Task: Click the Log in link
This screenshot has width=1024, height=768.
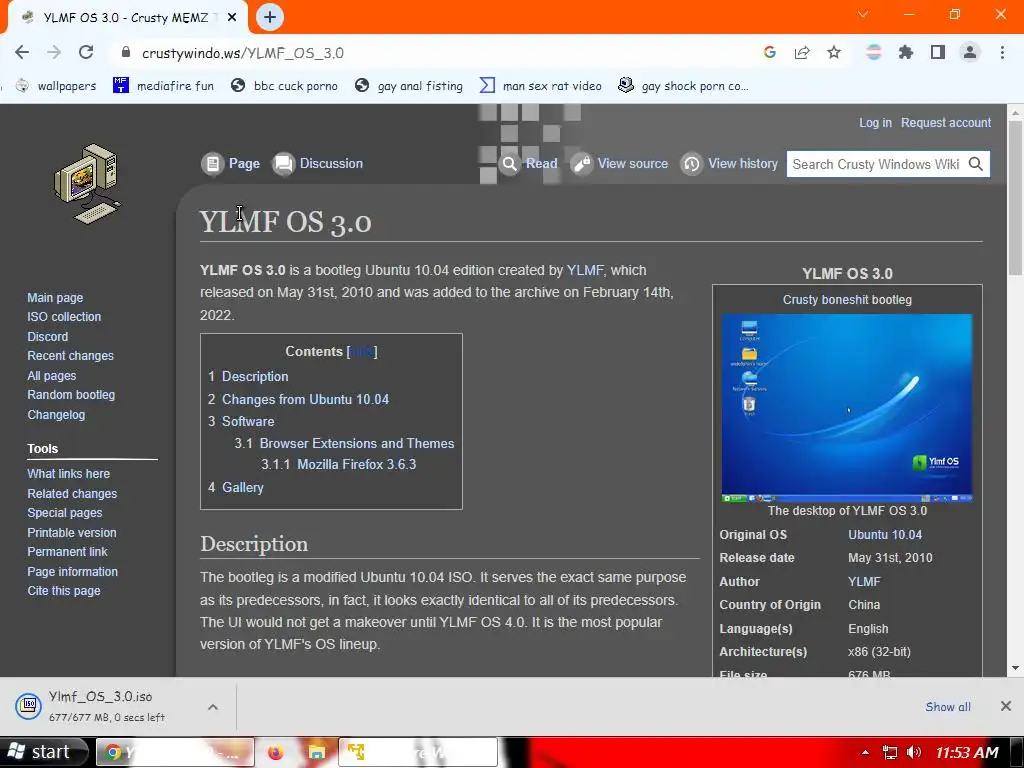Action: coord(875,123)
